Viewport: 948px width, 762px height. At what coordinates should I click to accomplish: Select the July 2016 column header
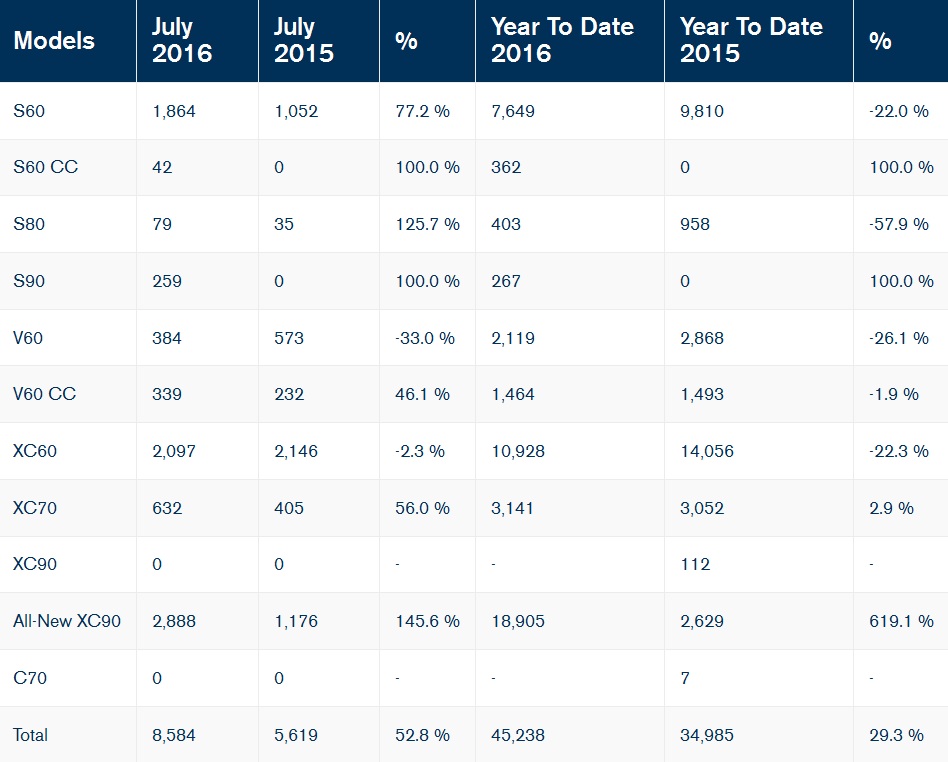pyautogui.click(x=182, y=41)
